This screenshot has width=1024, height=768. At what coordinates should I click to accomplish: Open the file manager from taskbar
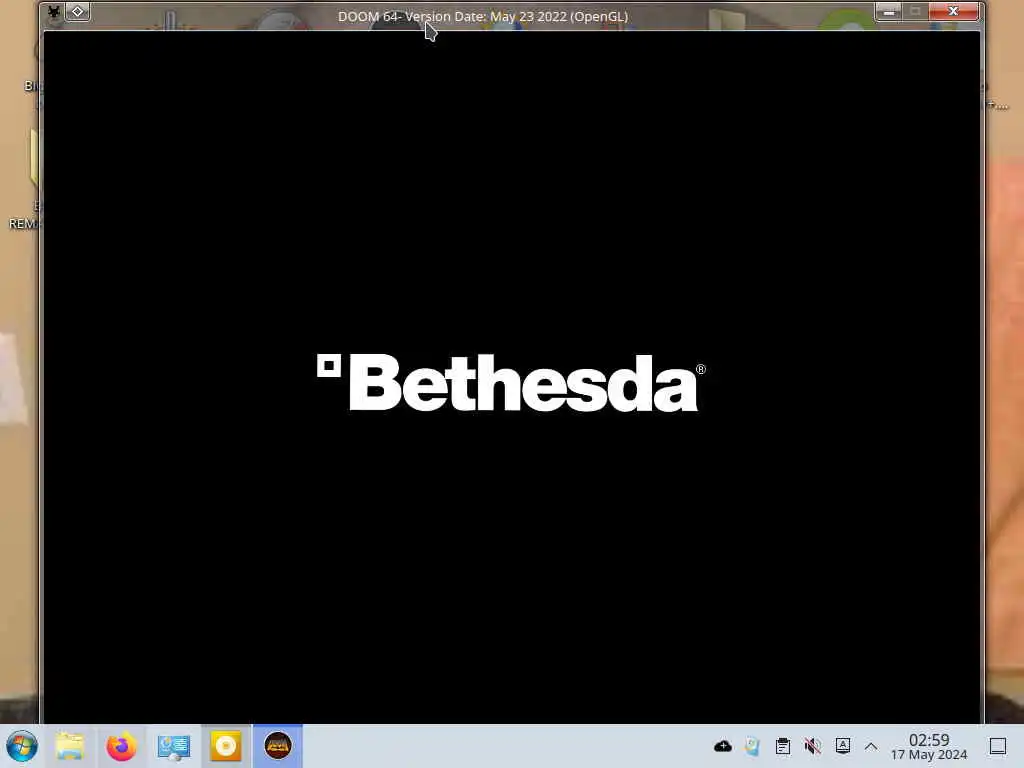click(x=70, y=746)
